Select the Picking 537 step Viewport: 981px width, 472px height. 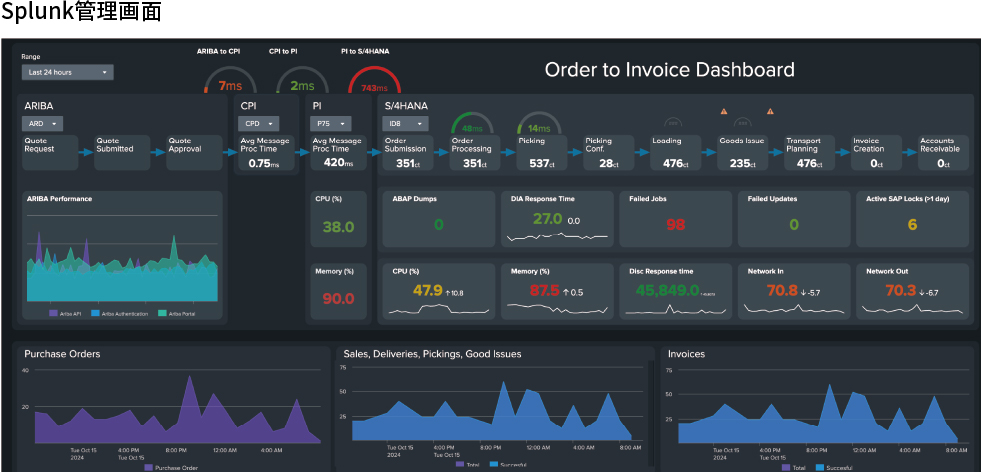point(542,152)
